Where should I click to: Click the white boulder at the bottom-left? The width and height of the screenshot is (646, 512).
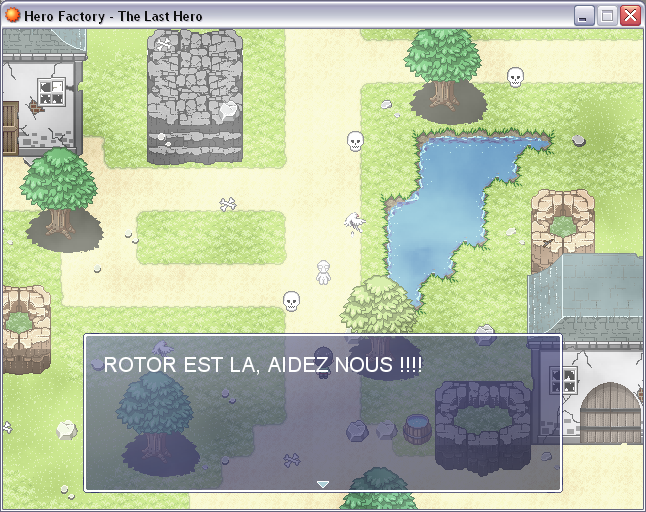pyautogui.click(x=67, y=430)
